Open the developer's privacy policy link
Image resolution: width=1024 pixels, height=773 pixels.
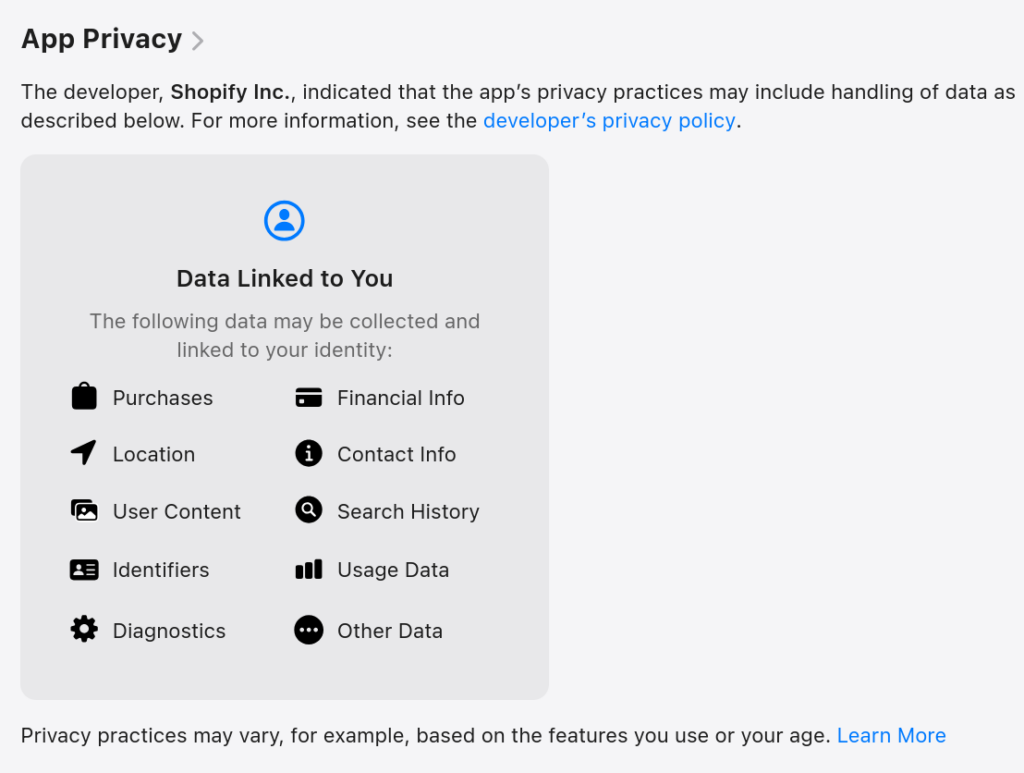tap(609, 121)
